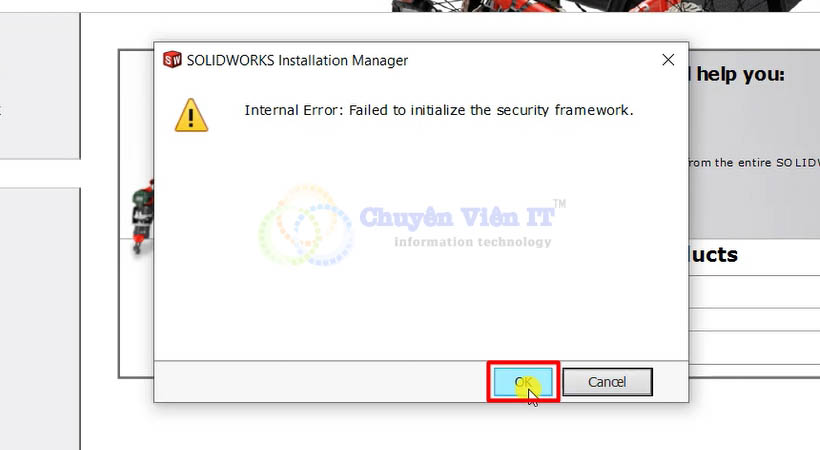The width and height of the screenshot is (820, 450).
Task: Click the OK button in the error dialog
Action: click(523, 382)
